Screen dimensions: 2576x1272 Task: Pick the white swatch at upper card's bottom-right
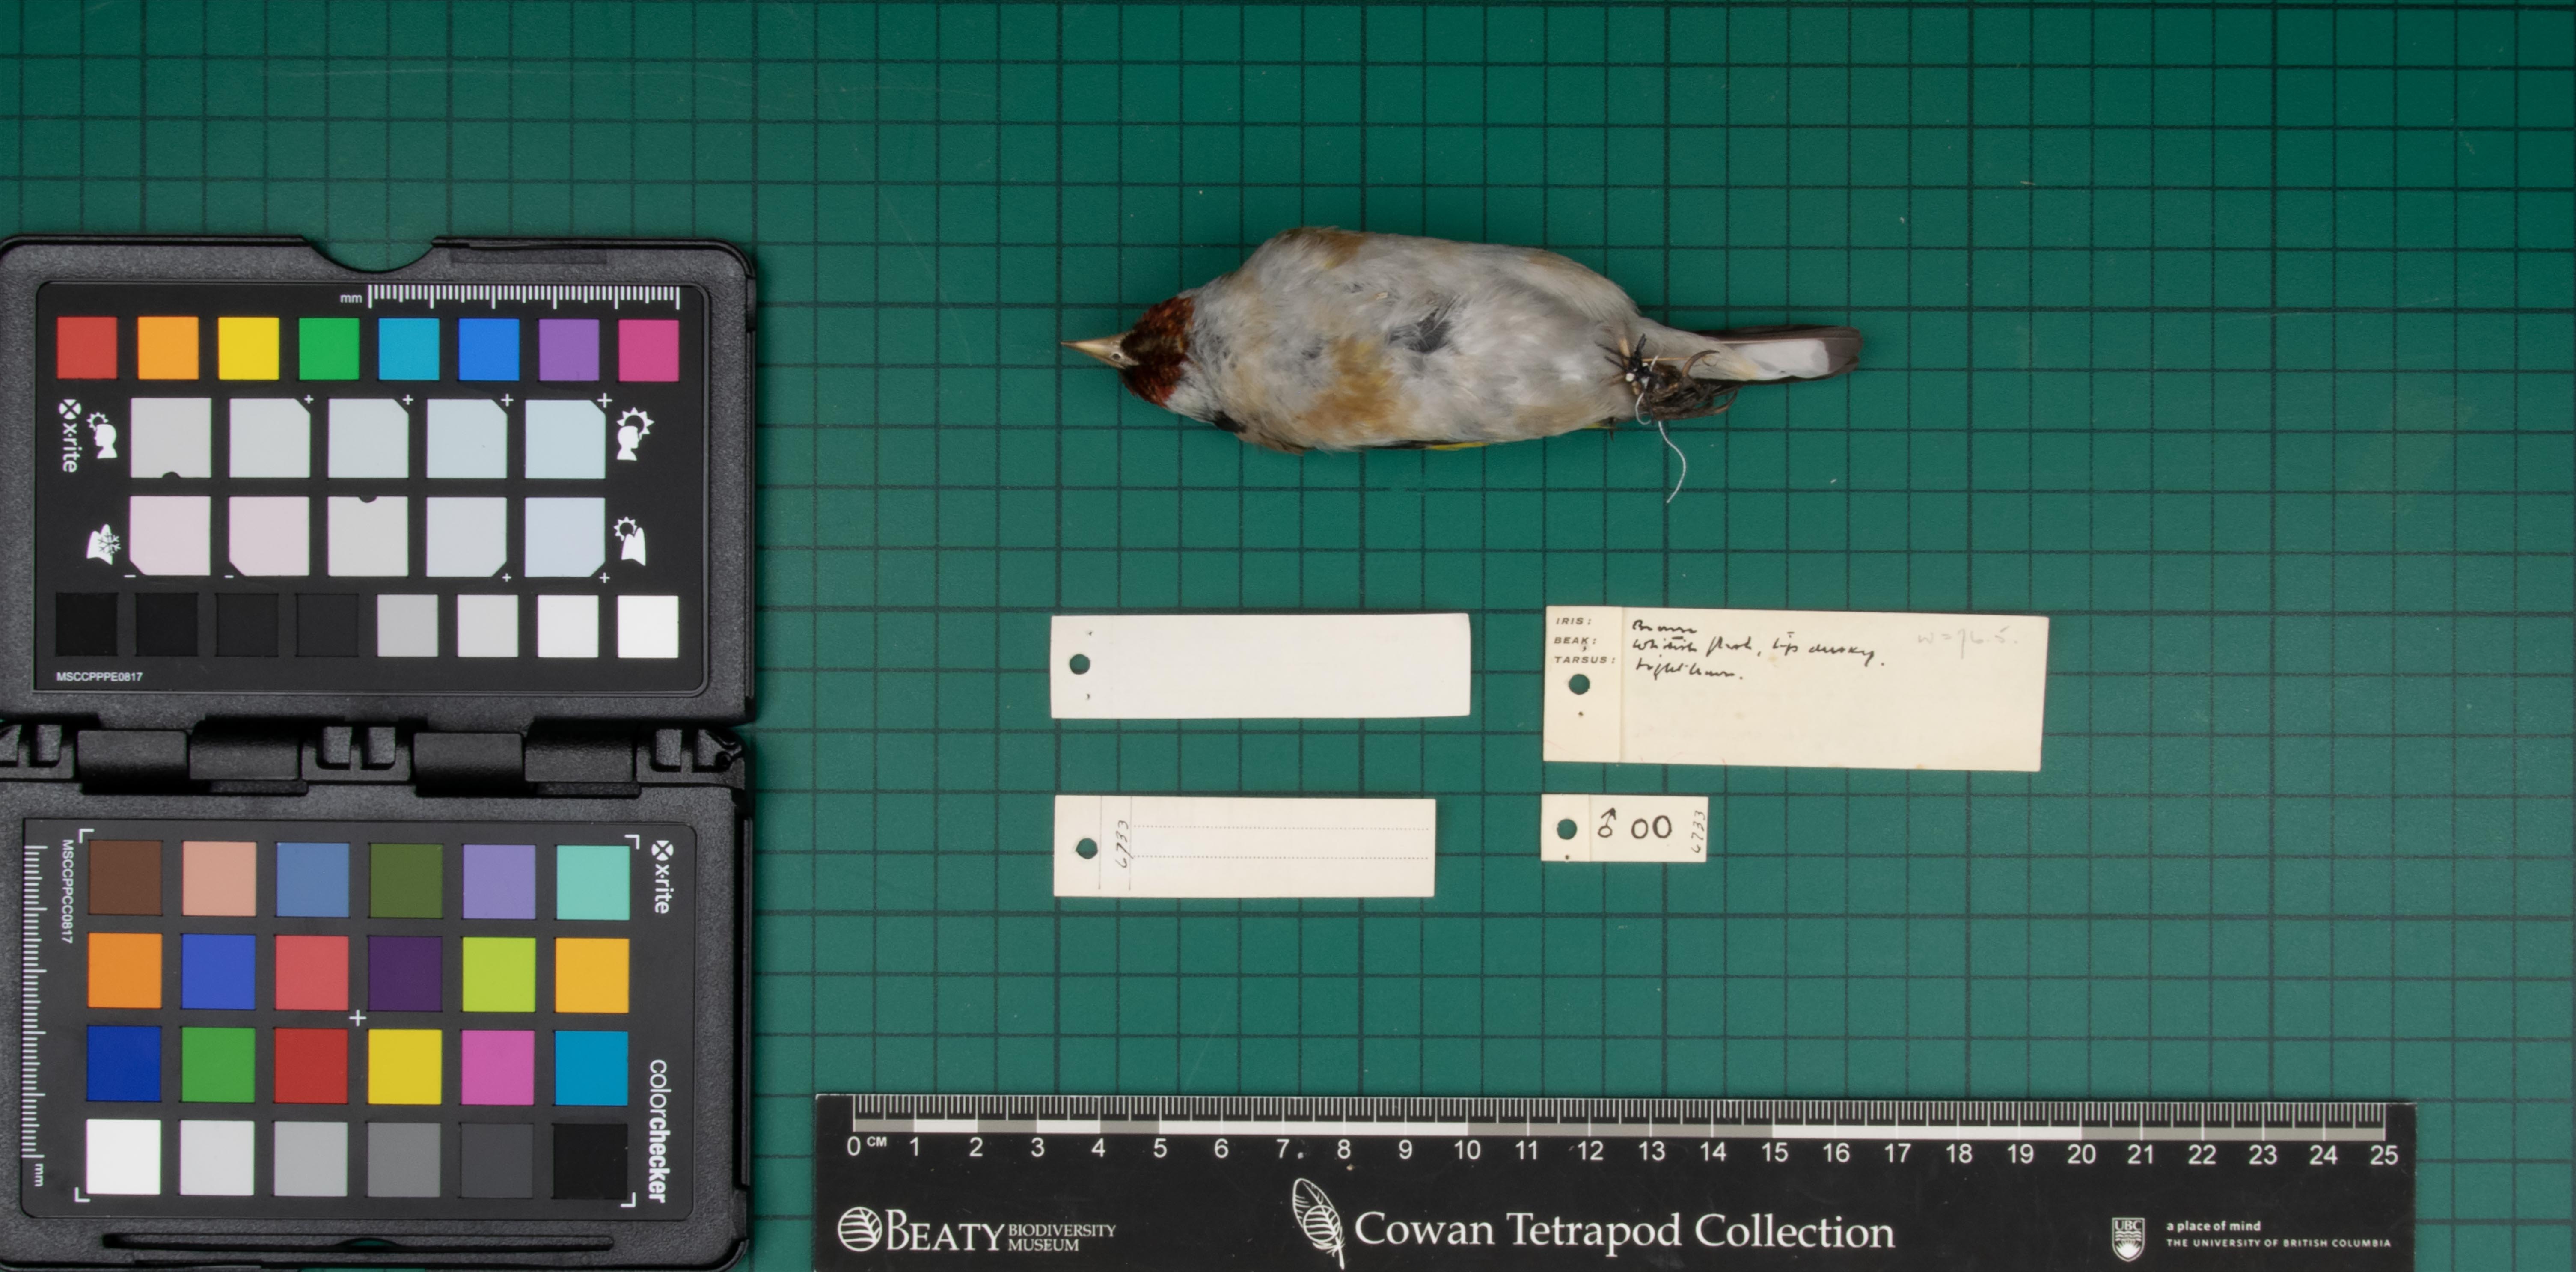(648, 627)
